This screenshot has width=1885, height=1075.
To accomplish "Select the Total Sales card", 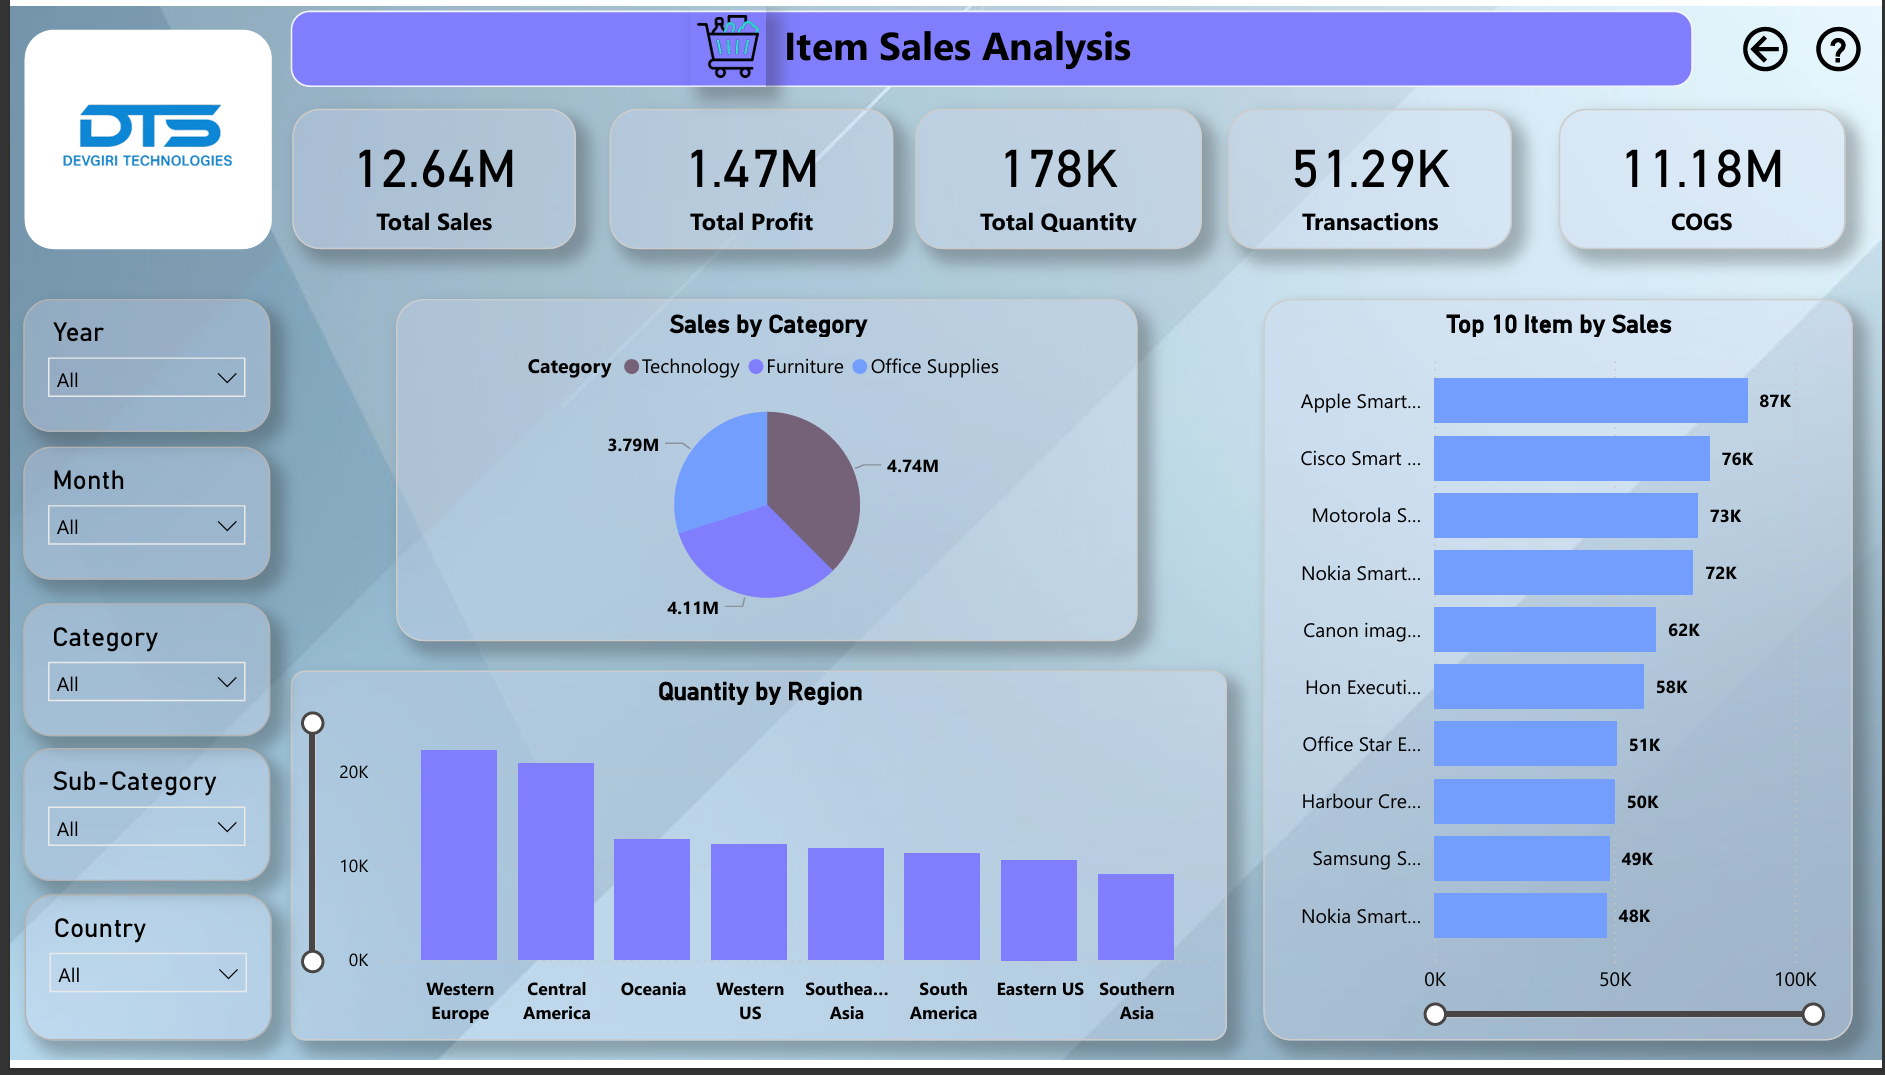I will [x=434, y=180].
